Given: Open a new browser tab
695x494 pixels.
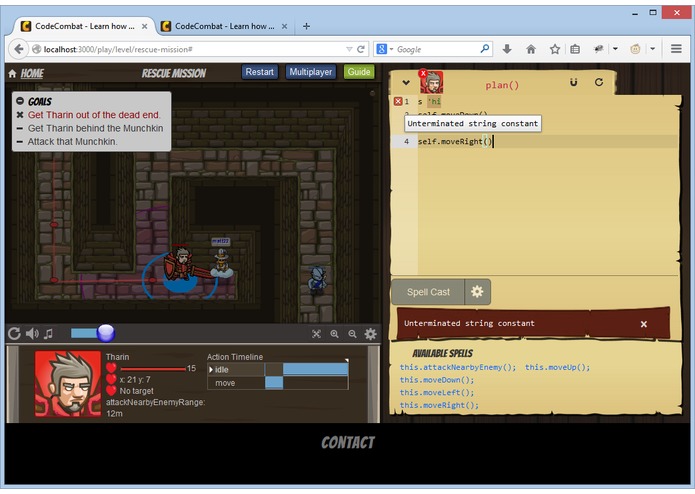Looking at the screenshot, I should [x=306, y=27].
